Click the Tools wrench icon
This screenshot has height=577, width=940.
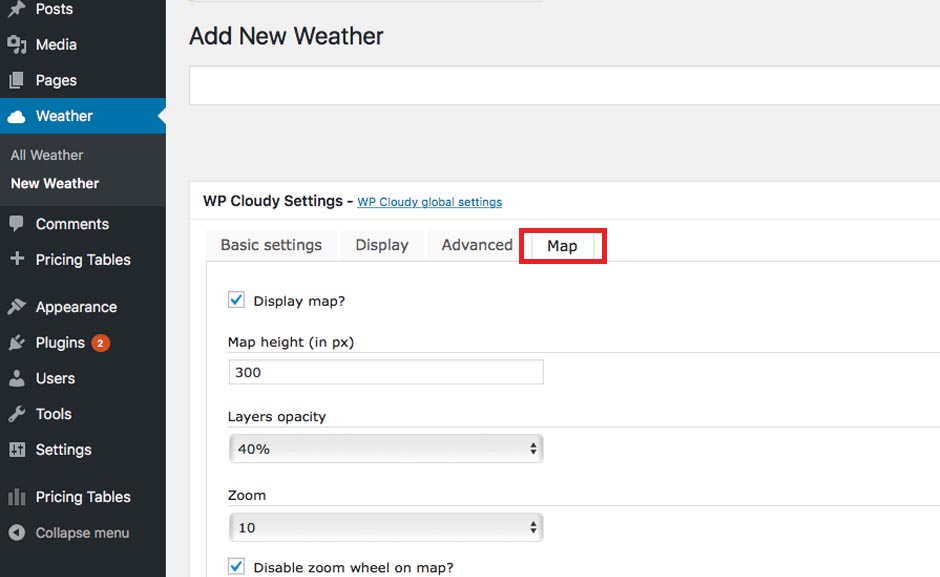click(17, 414)
